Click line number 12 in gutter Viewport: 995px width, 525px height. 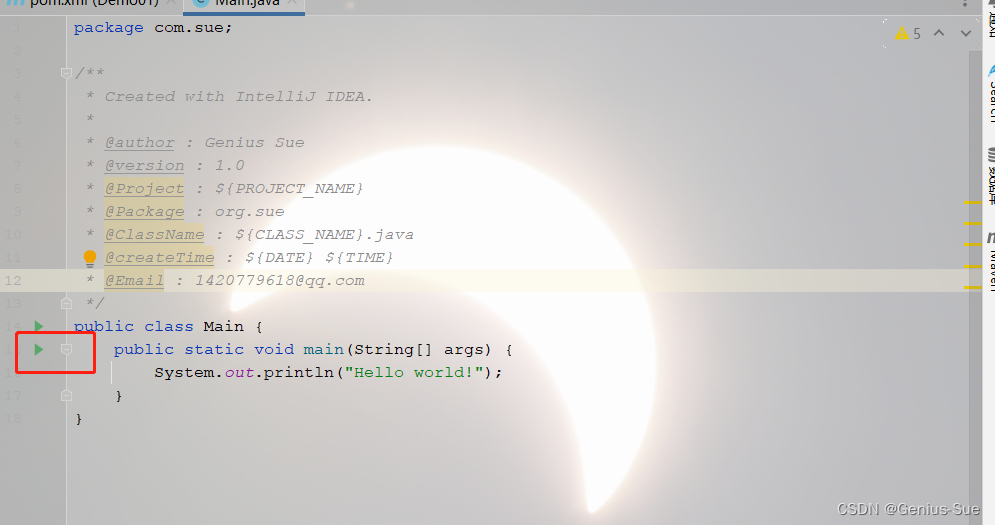tap(13, 281)
